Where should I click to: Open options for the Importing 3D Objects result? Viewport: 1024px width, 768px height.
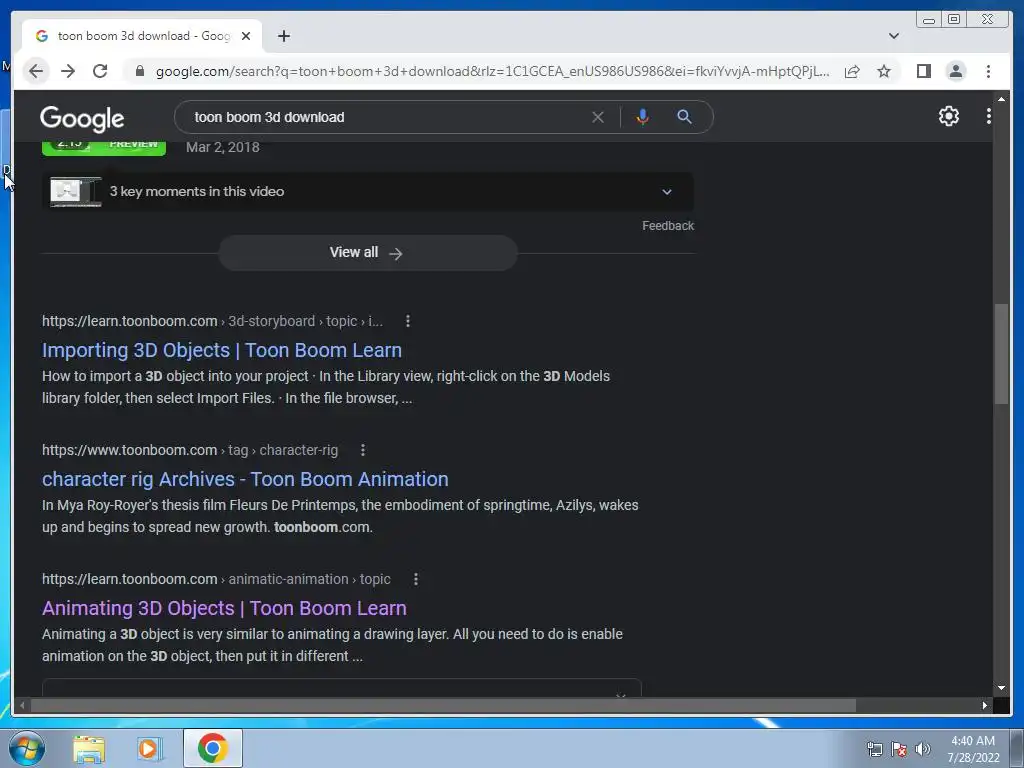coord(408,321)
